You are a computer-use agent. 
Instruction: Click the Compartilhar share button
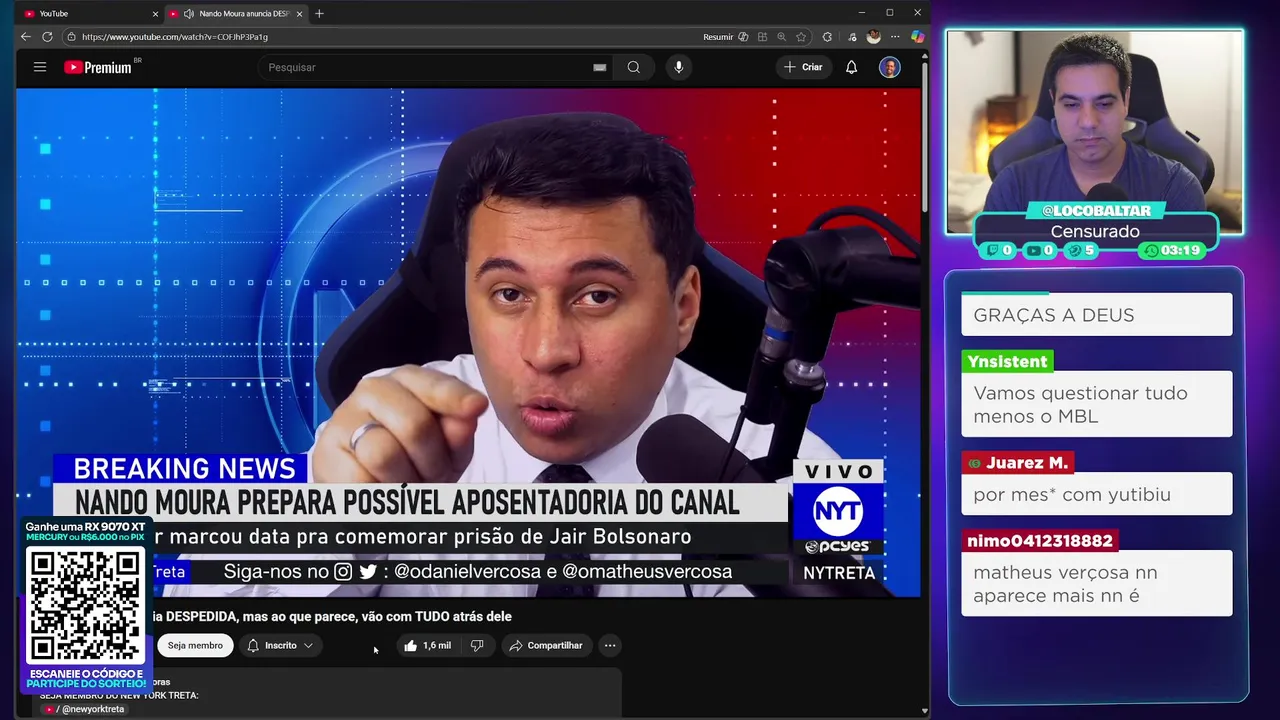pyautogui.click(x=545, y=645)
